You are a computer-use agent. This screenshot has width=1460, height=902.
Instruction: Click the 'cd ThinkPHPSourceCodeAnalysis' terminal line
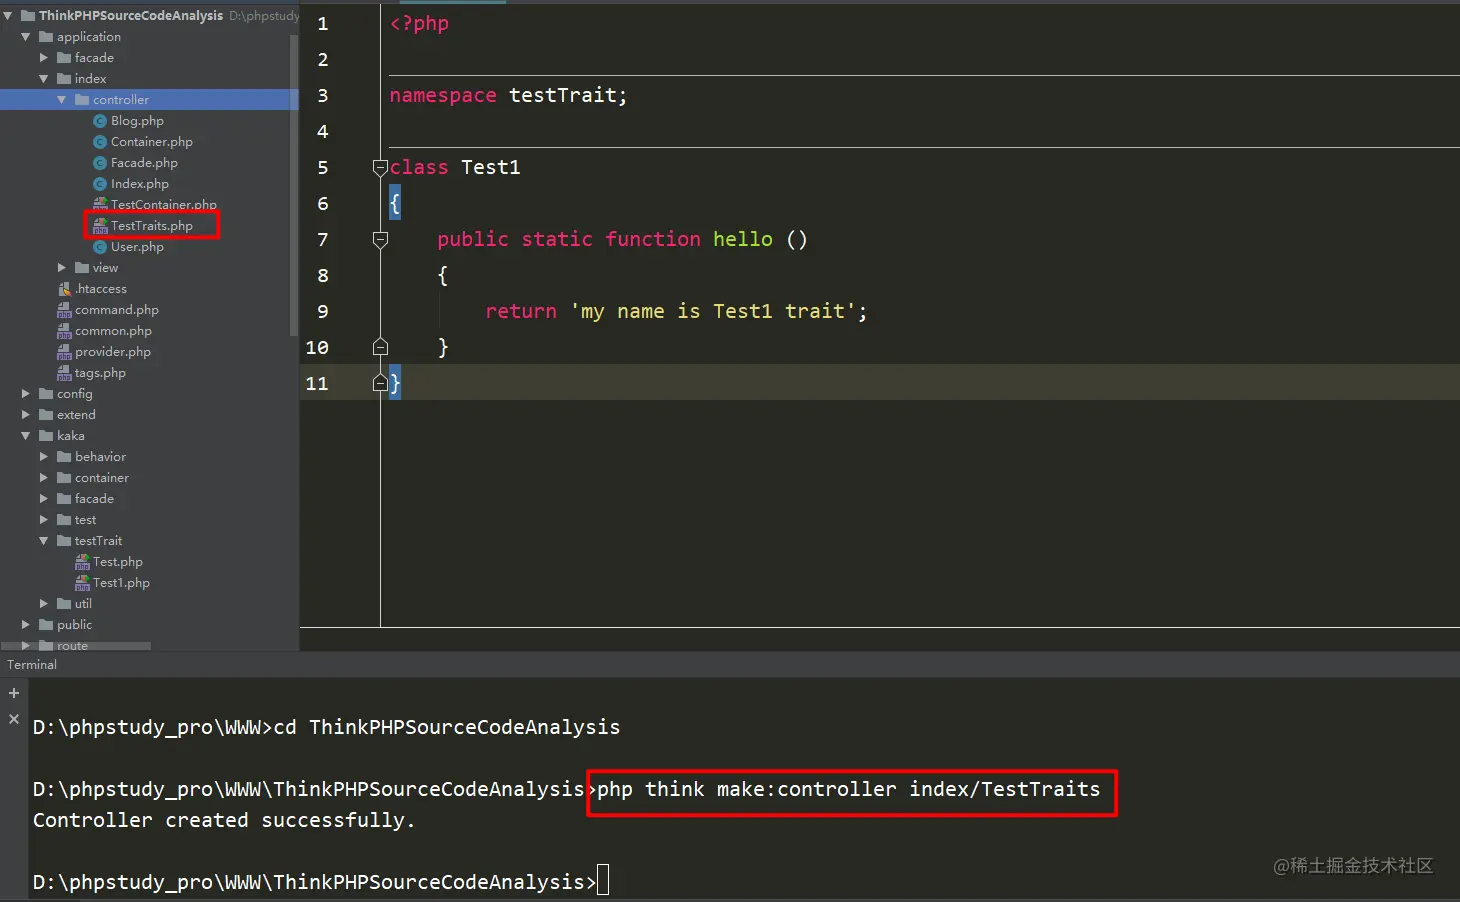click(447, 728)
